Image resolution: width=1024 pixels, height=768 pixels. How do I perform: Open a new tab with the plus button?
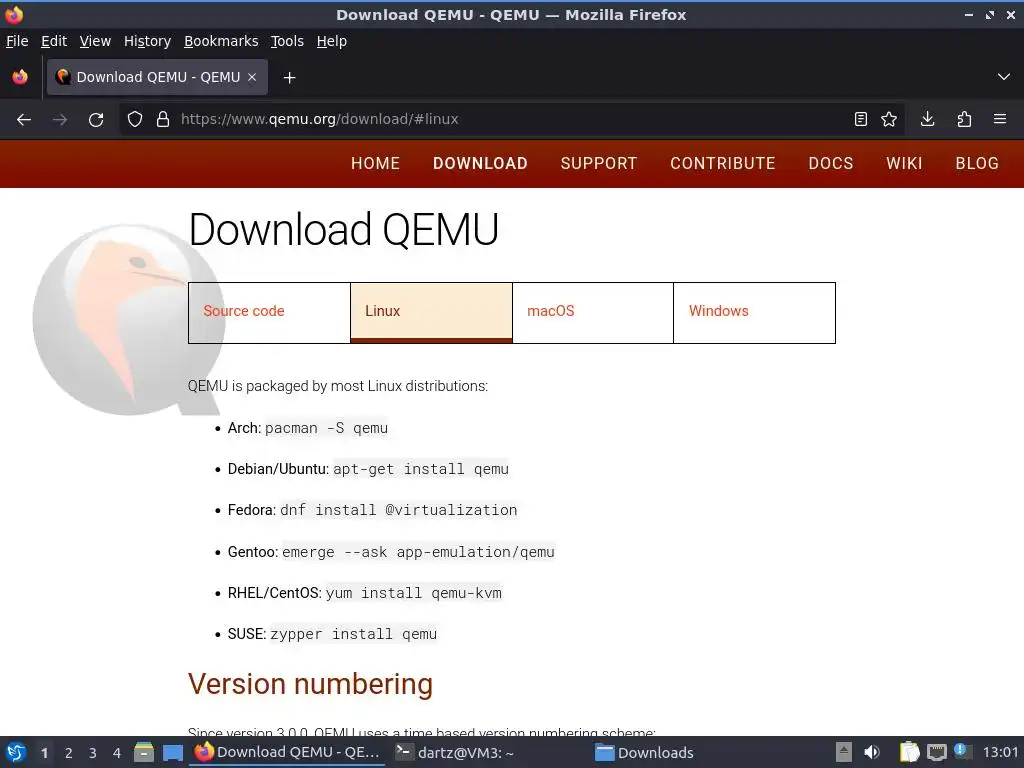tap(289, 78)
